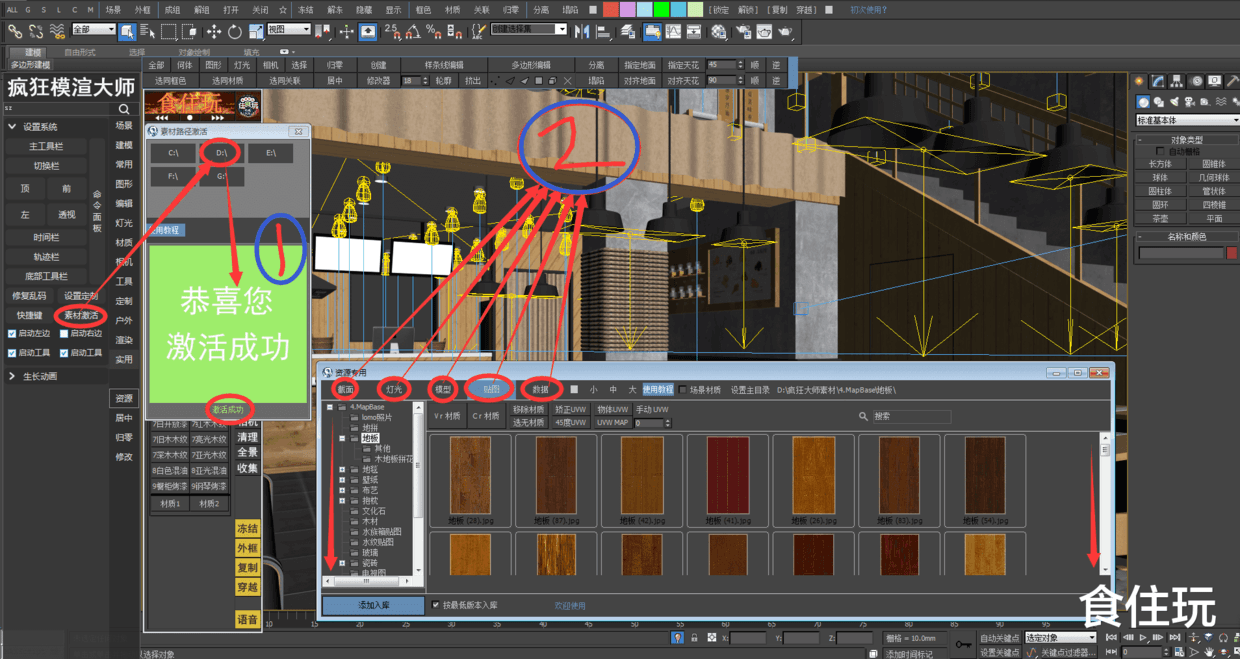Open the 灯光 tab in resource window

point(393,388)
